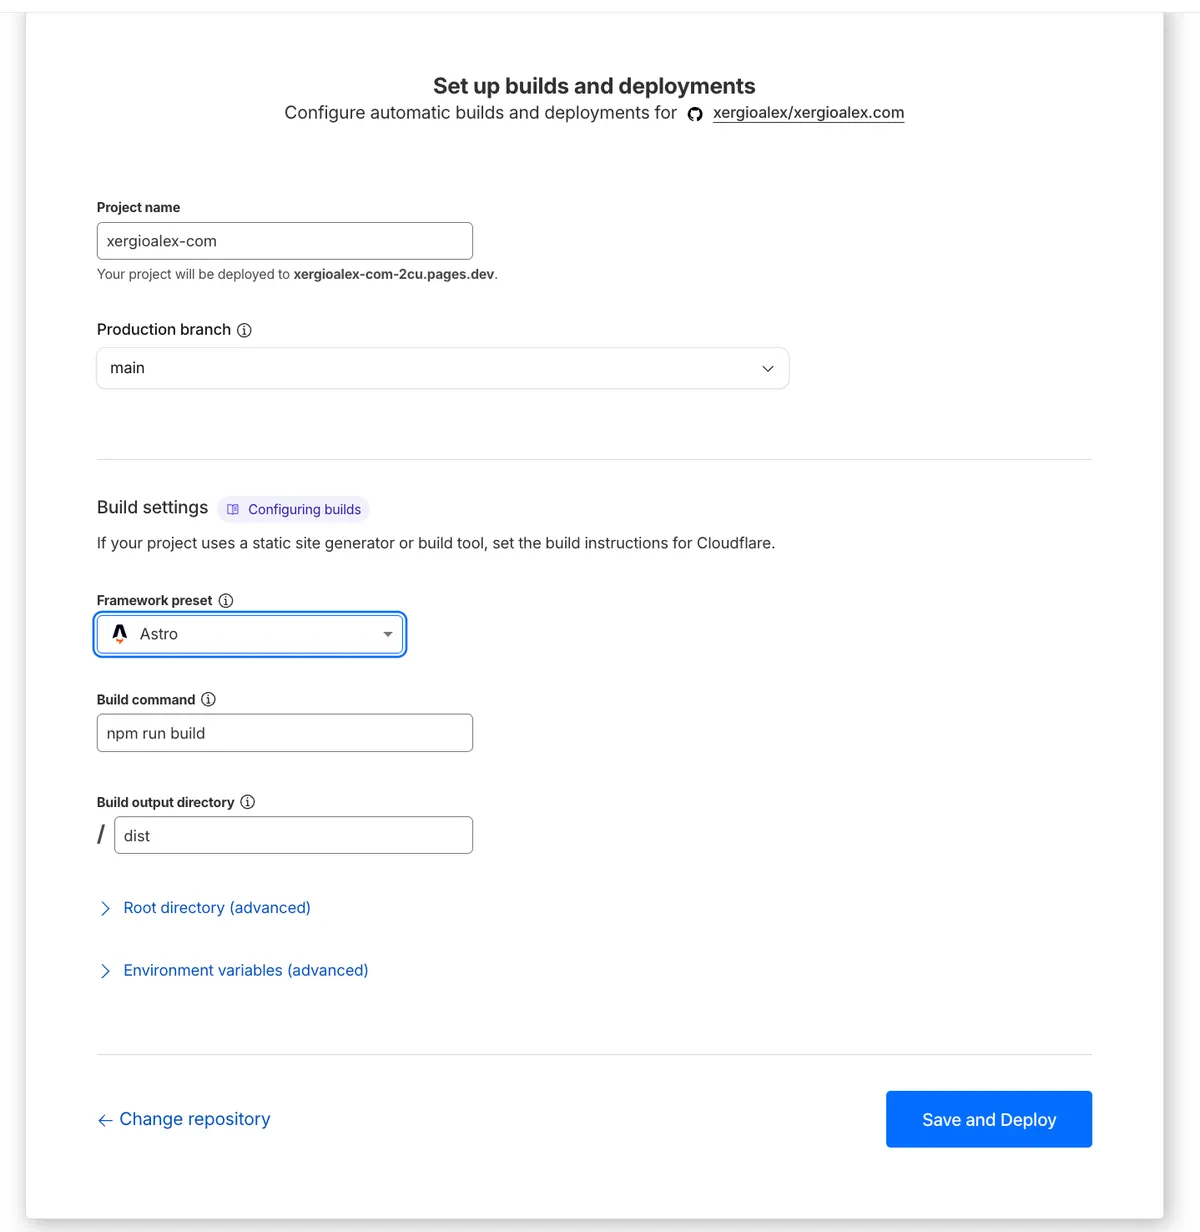This screenshot has width=1200, height=1232.
Task: Open the Production branch info tooltip
Action: (x=244, y=329)
